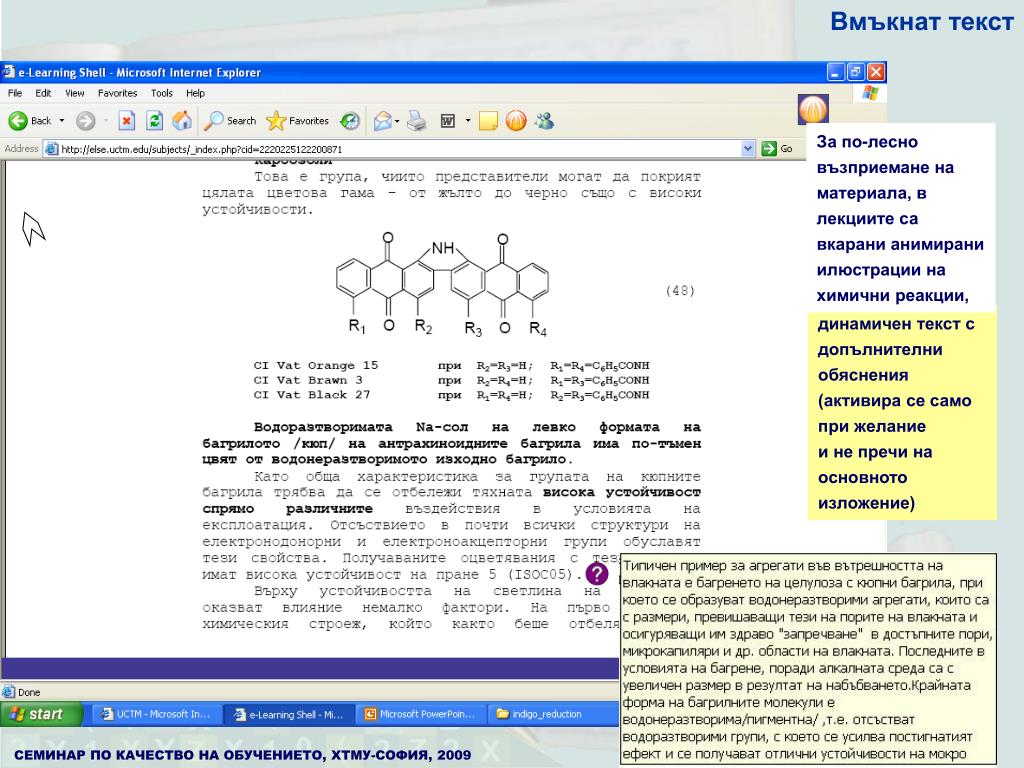Open the Favorites star toolbar button
Image resolution: width=1024 pixels, height=768 pixels.
point(297,121)
